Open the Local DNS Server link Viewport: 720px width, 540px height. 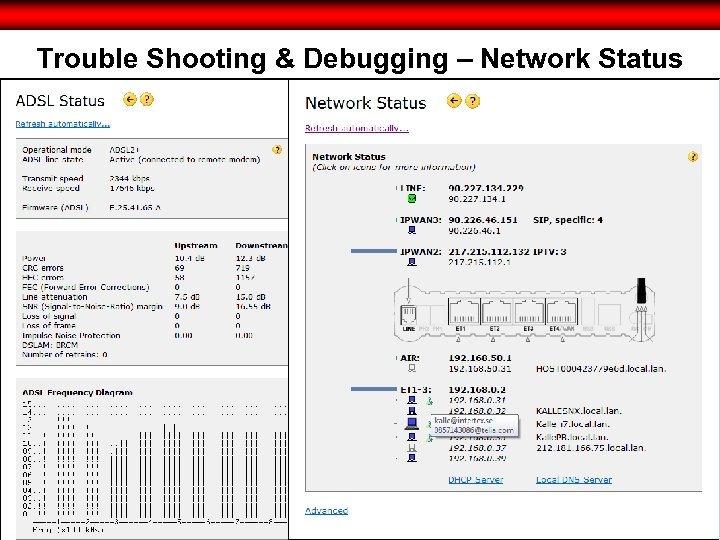pyautogui.click(x=574, y=479)
